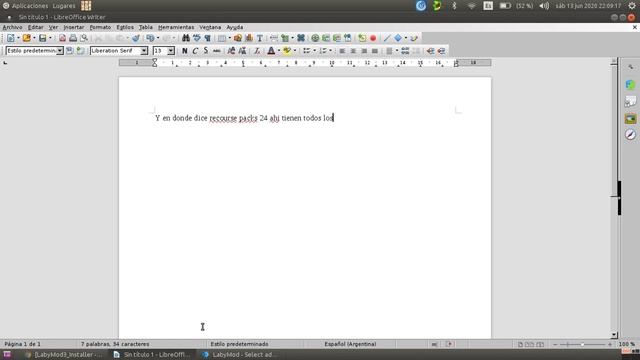
Task: Insert chart icon in toolbar
Action: [249, 38]
